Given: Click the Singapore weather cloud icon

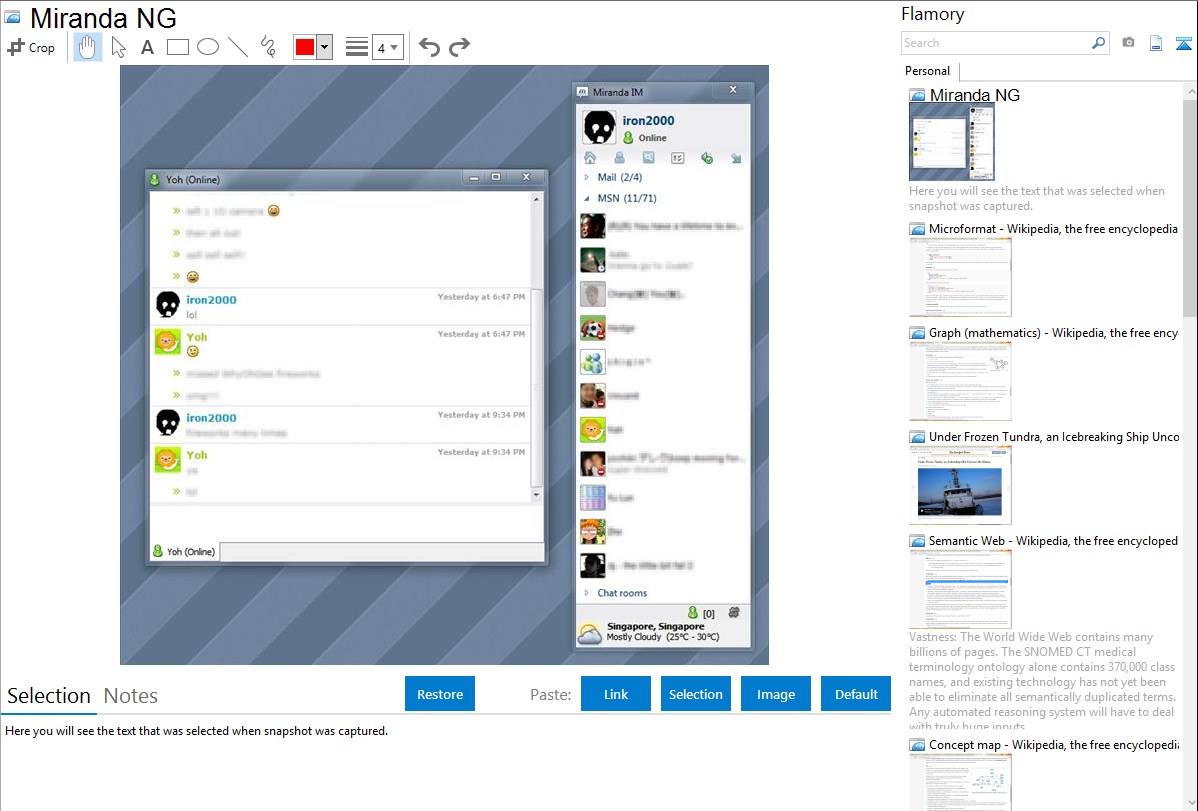Looking at the screenshot, I should pos(589,633).
